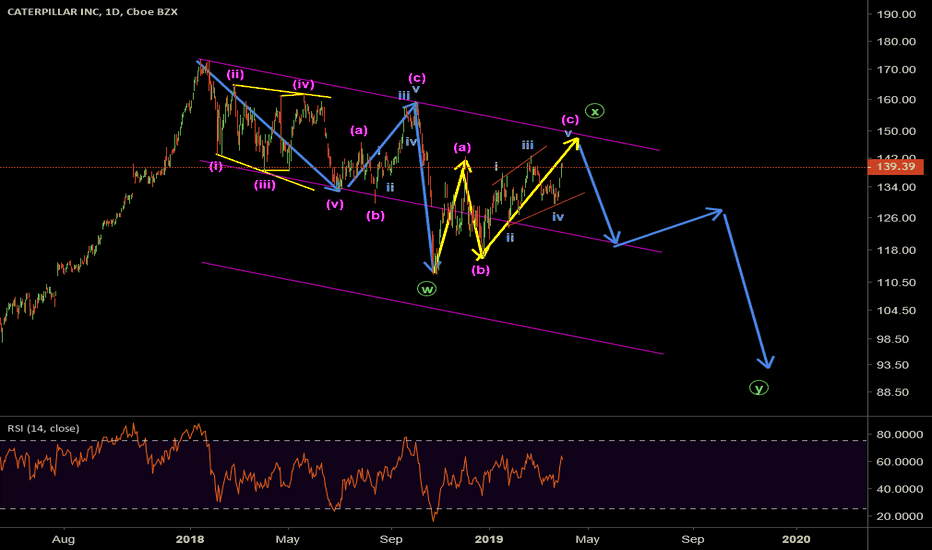932x550 pixels.
Task: Select the RSI (14, close) indicator label
Action: [43, 428]
